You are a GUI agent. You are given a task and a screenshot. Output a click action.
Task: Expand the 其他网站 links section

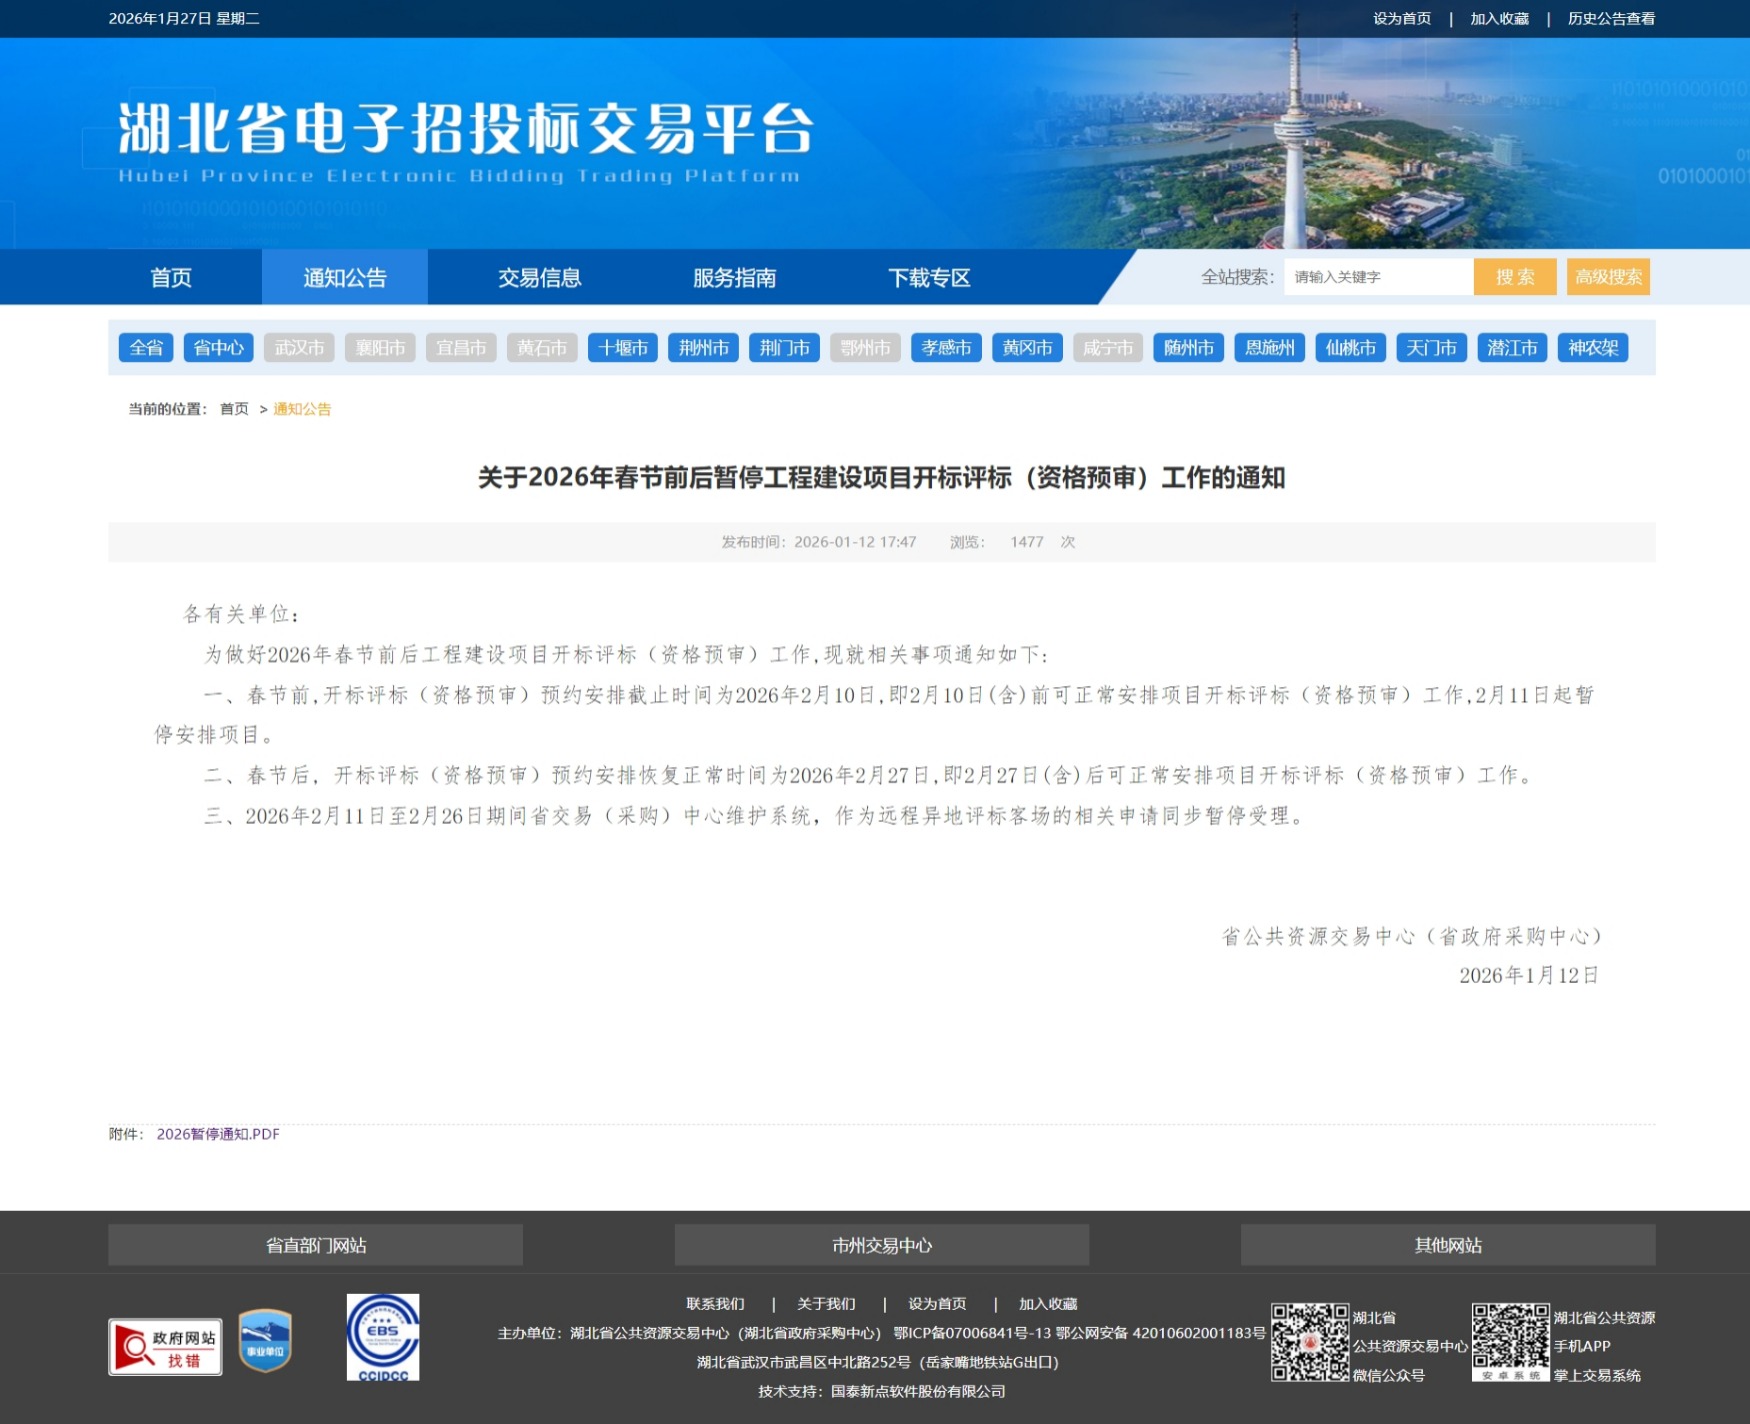(1447, 1245)
